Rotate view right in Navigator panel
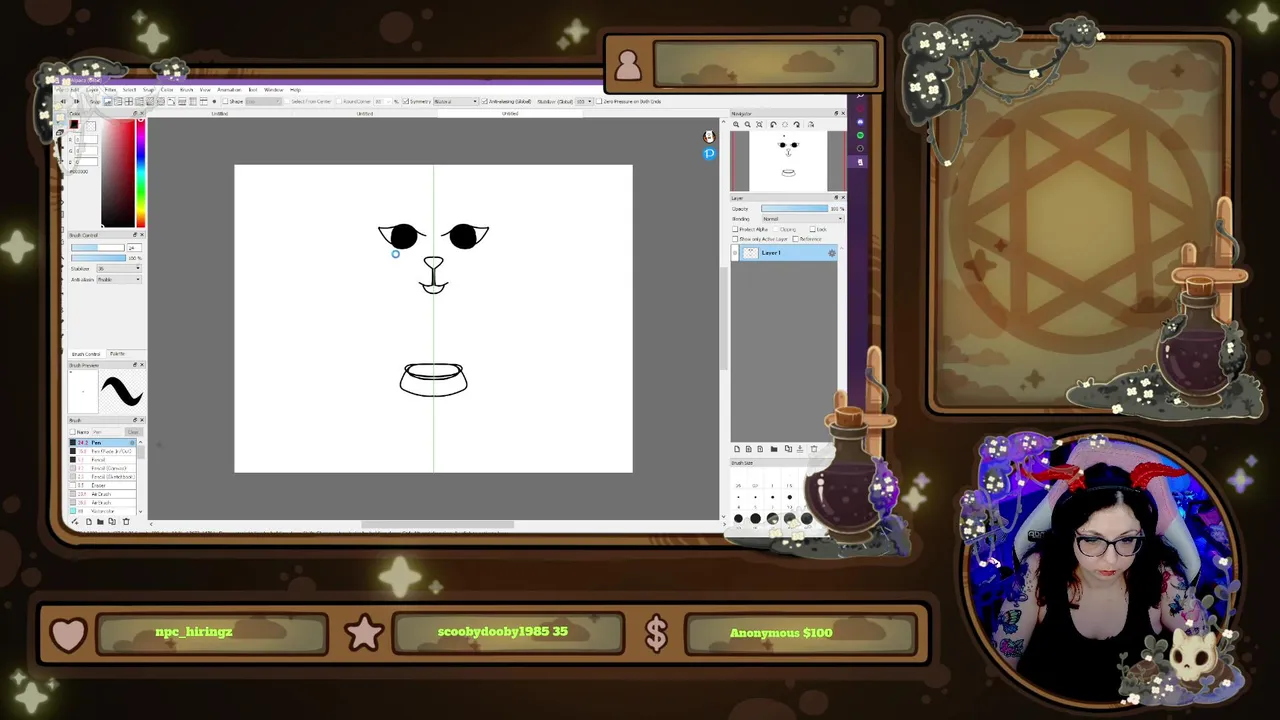This screenshot has height=720, width=1280. pos(797,125)
